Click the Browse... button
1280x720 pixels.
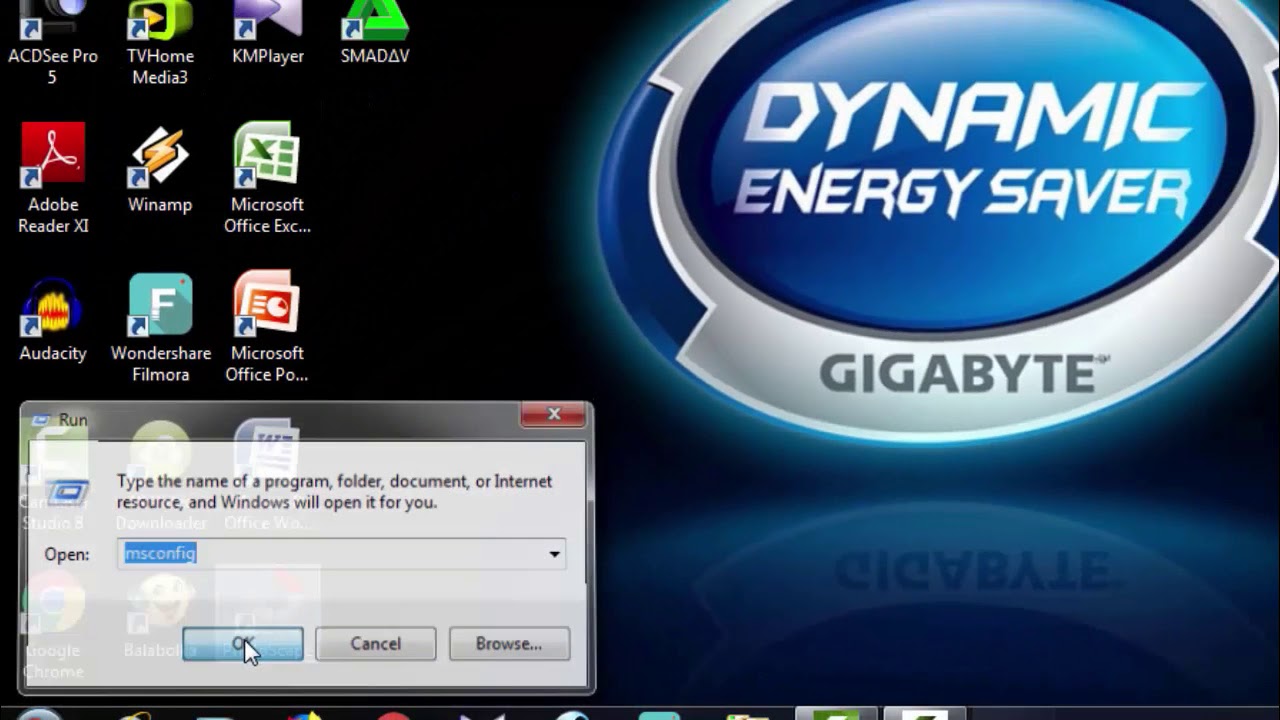point(509,644)
